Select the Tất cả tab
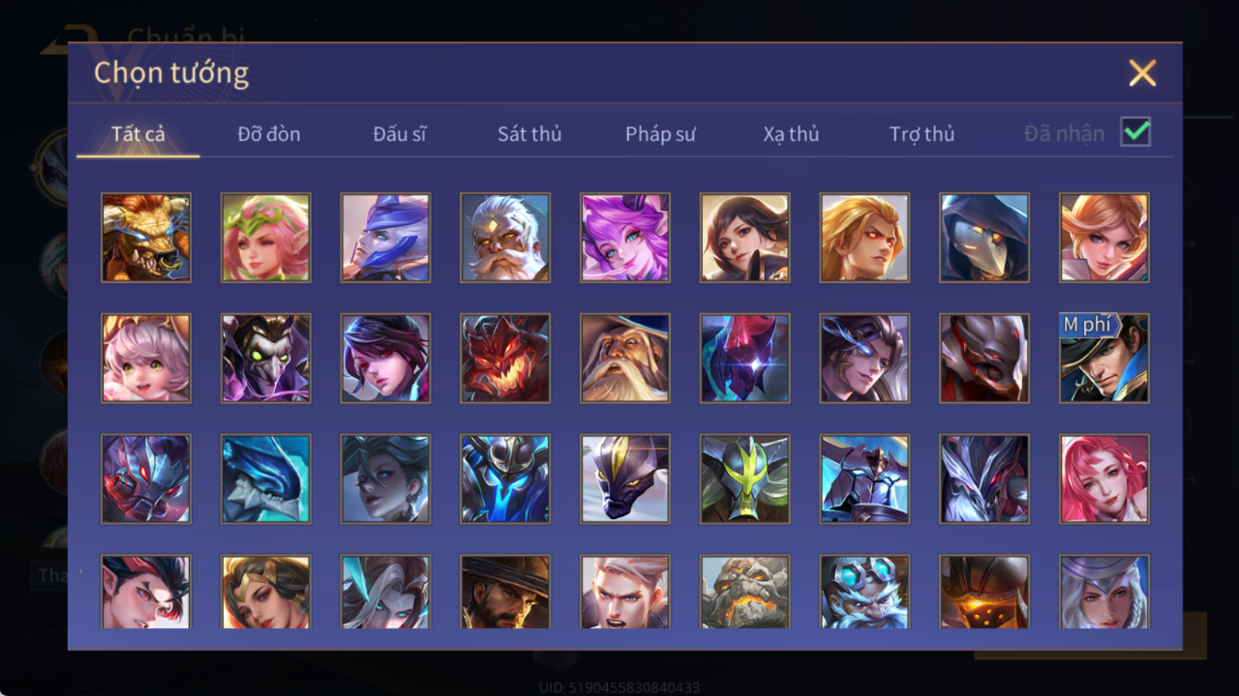1239x696 pixels. click(138, 134)
